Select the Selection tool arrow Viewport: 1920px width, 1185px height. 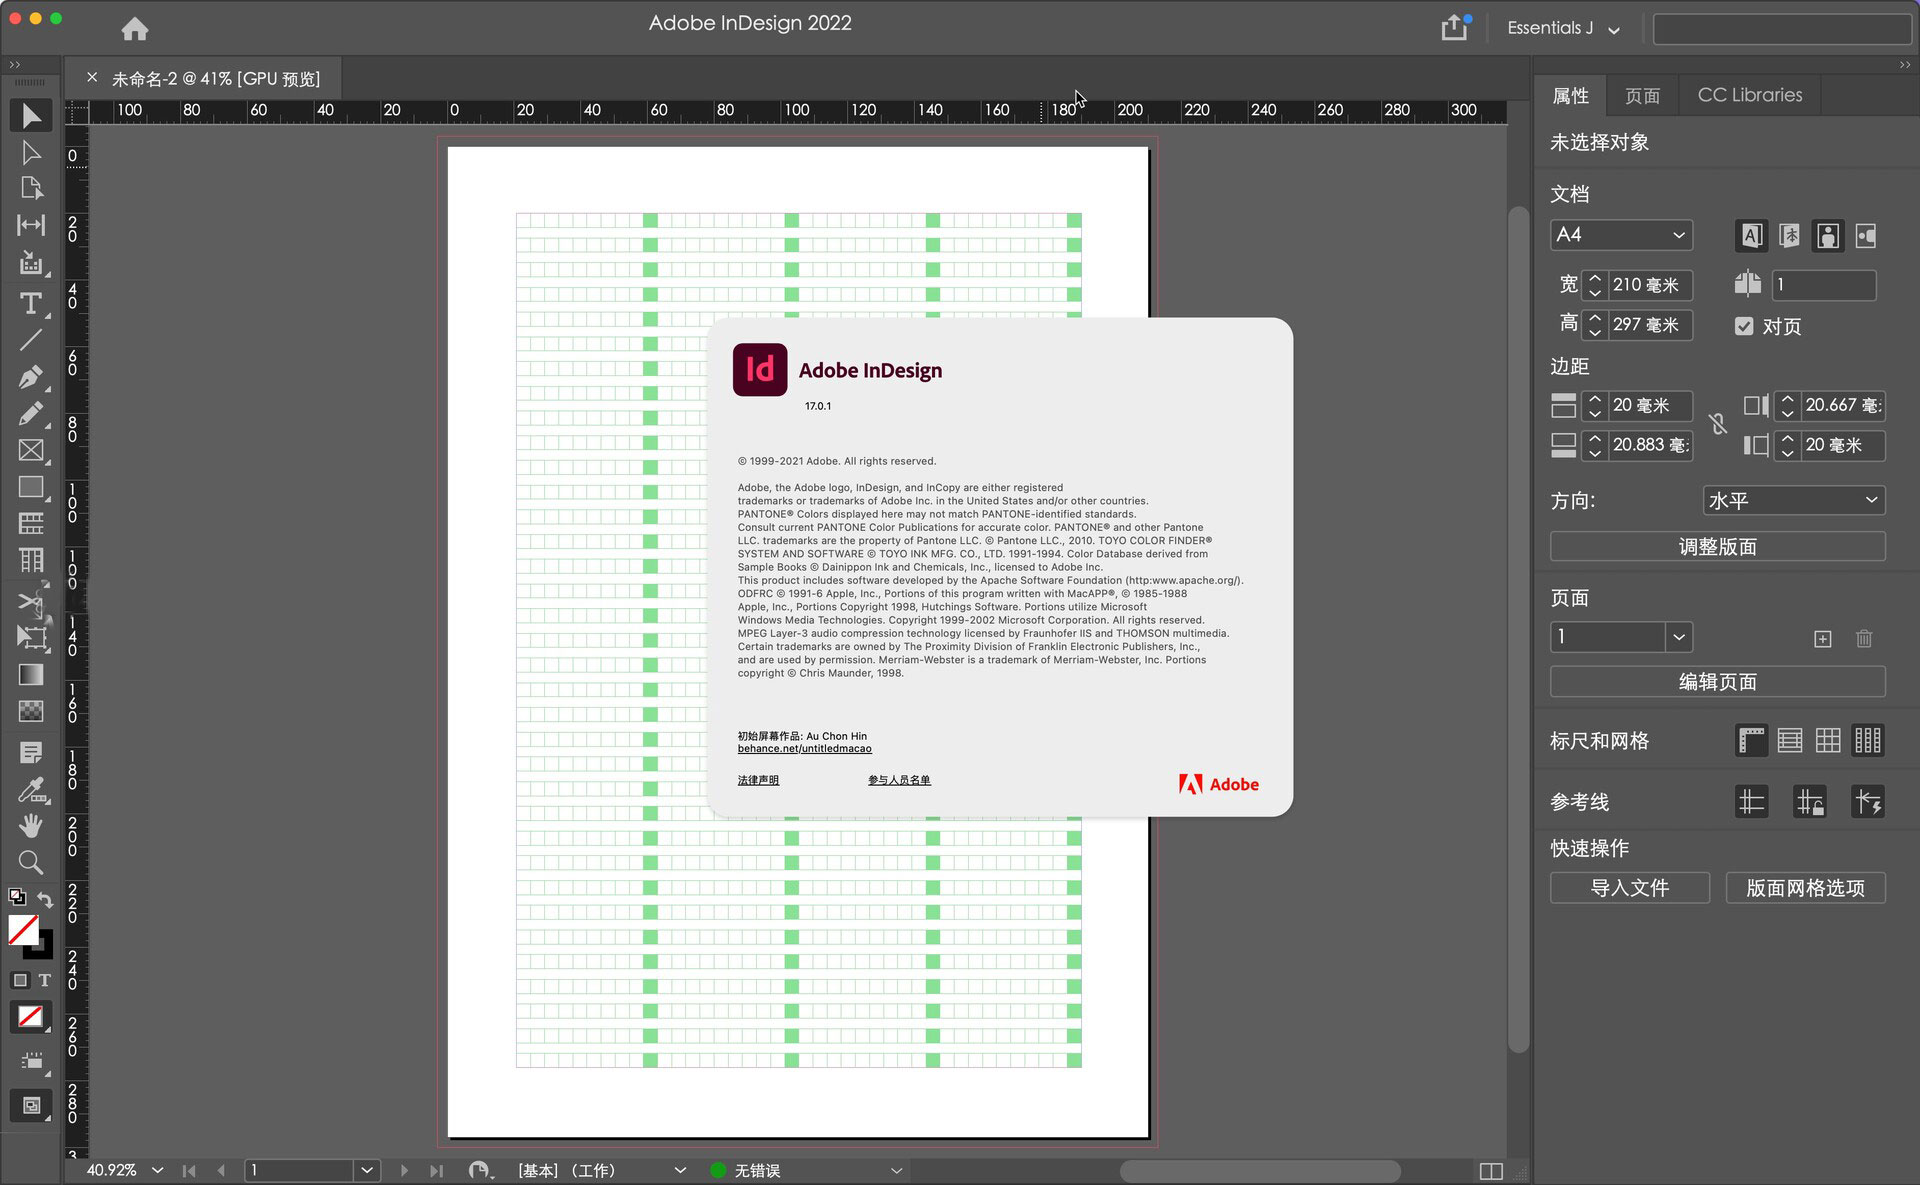point(31,116)
